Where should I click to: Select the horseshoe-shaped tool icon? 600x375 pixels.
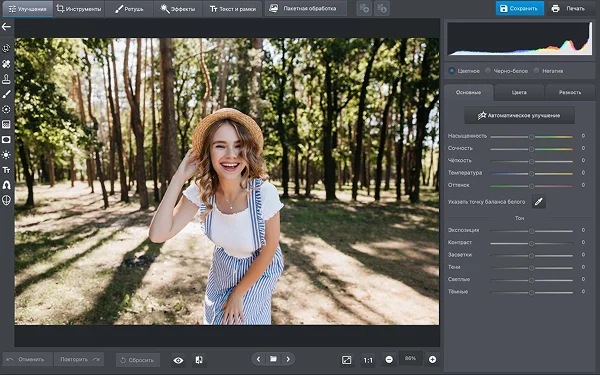click(x=6, y=185)
